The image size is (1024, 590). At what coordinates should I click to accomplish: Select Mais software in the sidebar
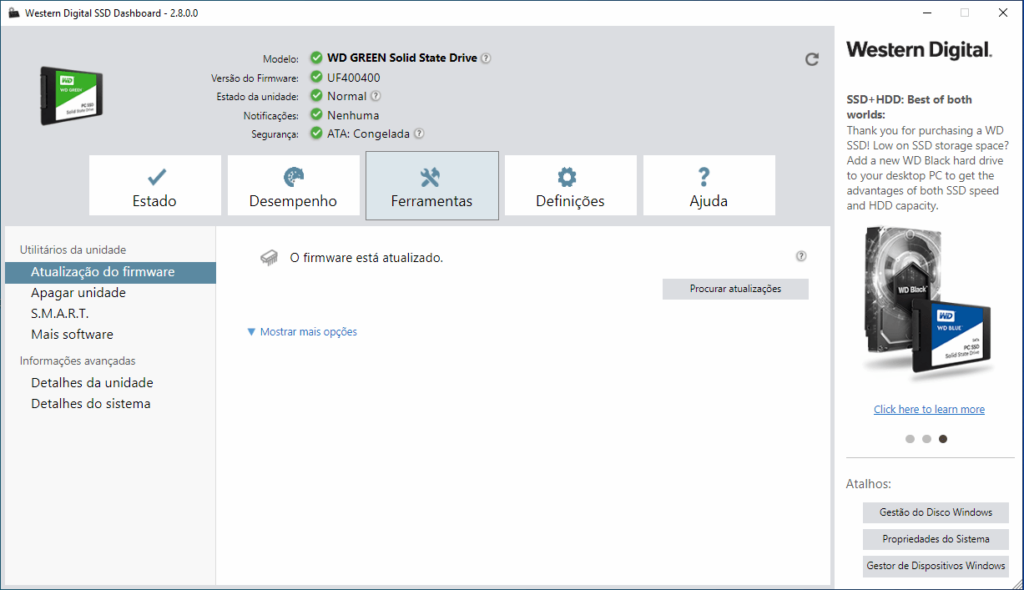[x=72, y=335]
